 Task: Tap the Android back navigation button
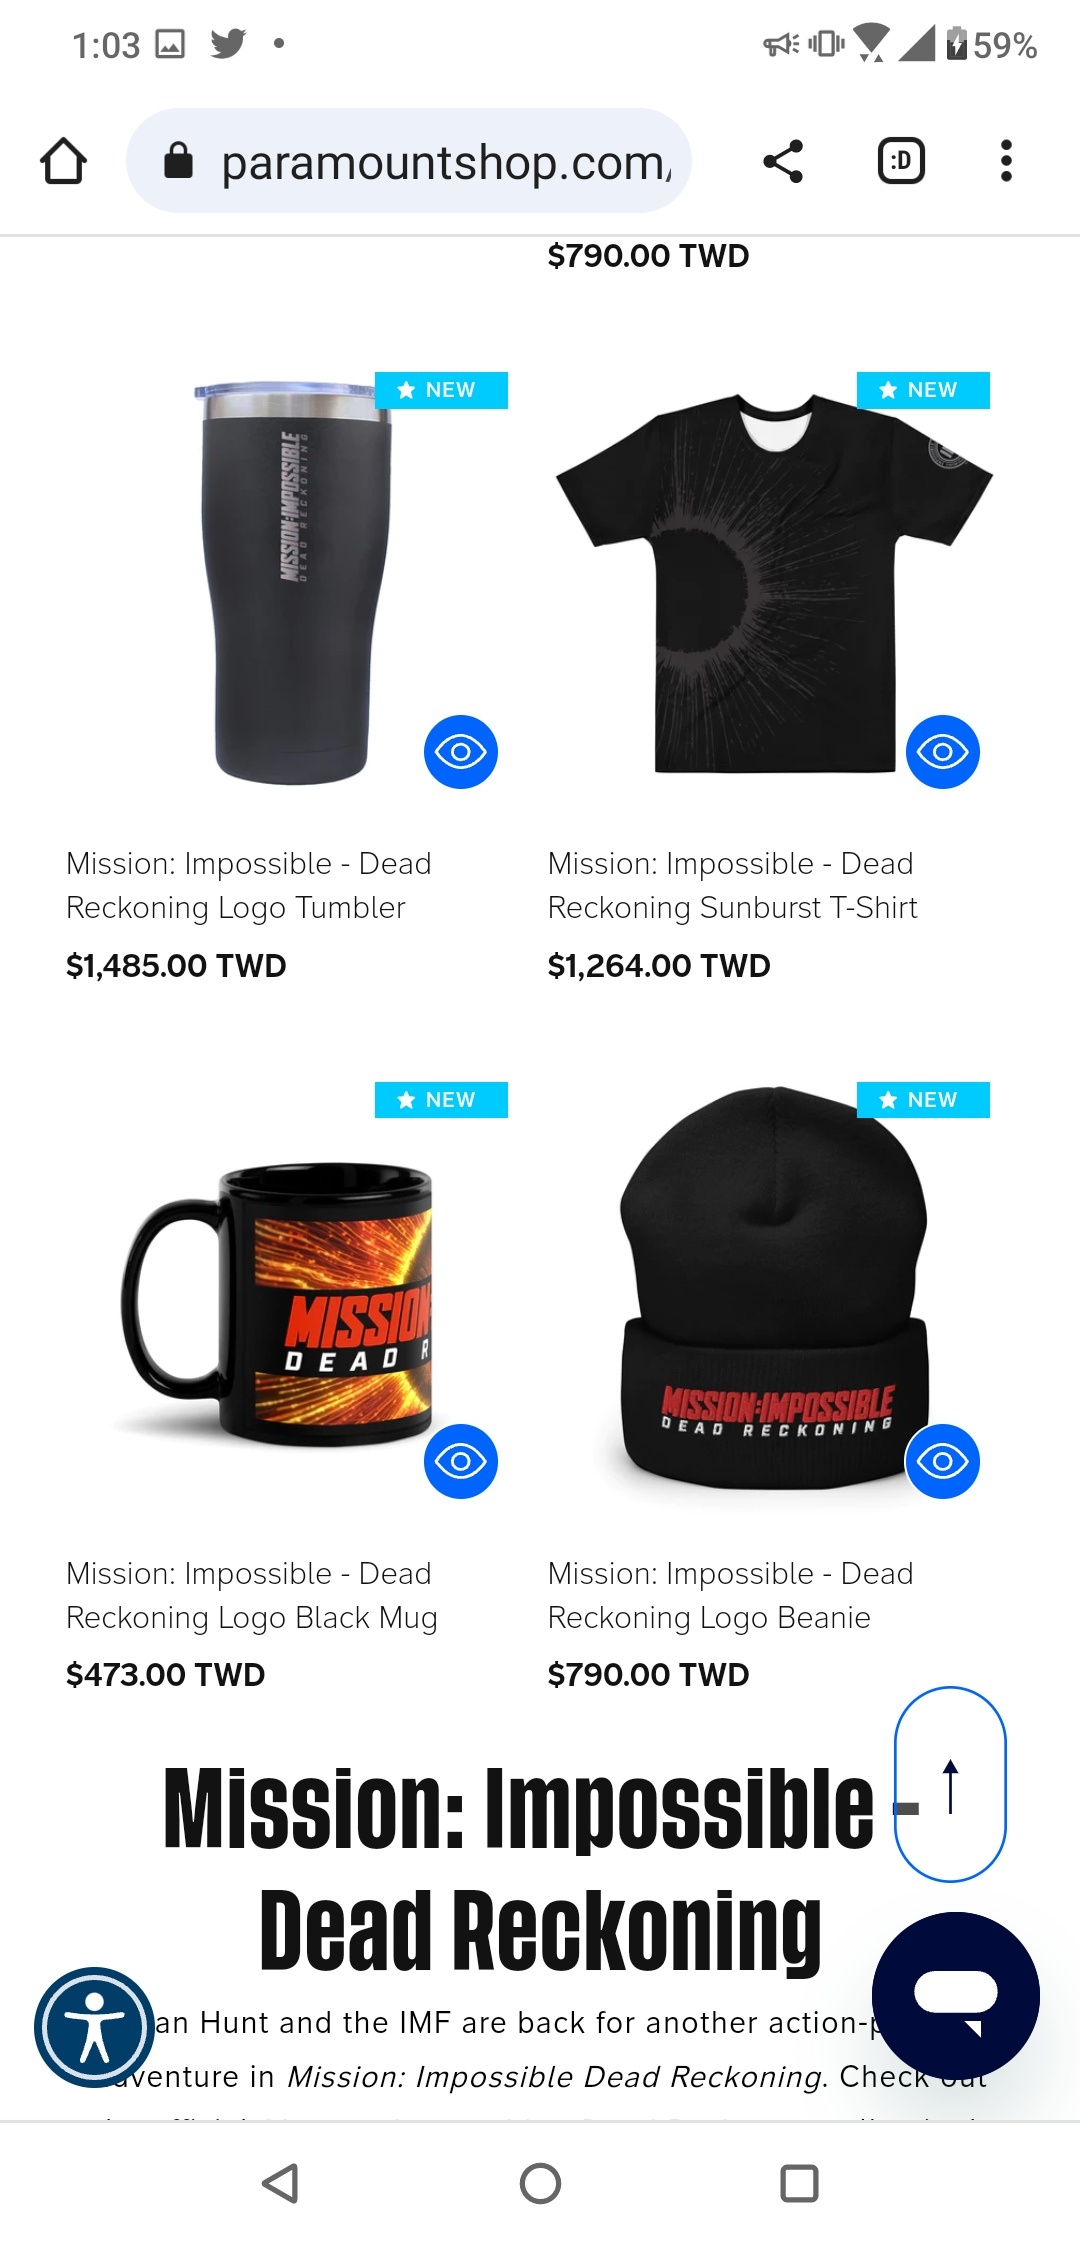click(x=280, y=2183)
